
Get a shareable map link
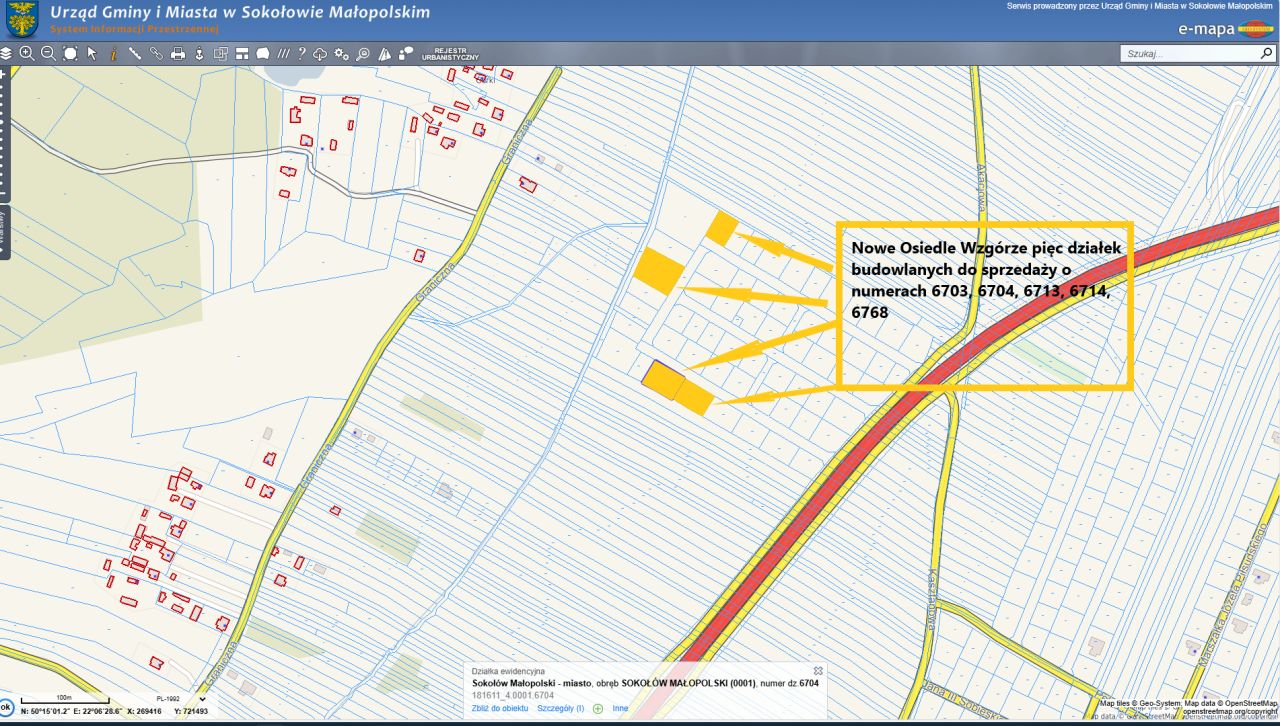click(156, 53)
